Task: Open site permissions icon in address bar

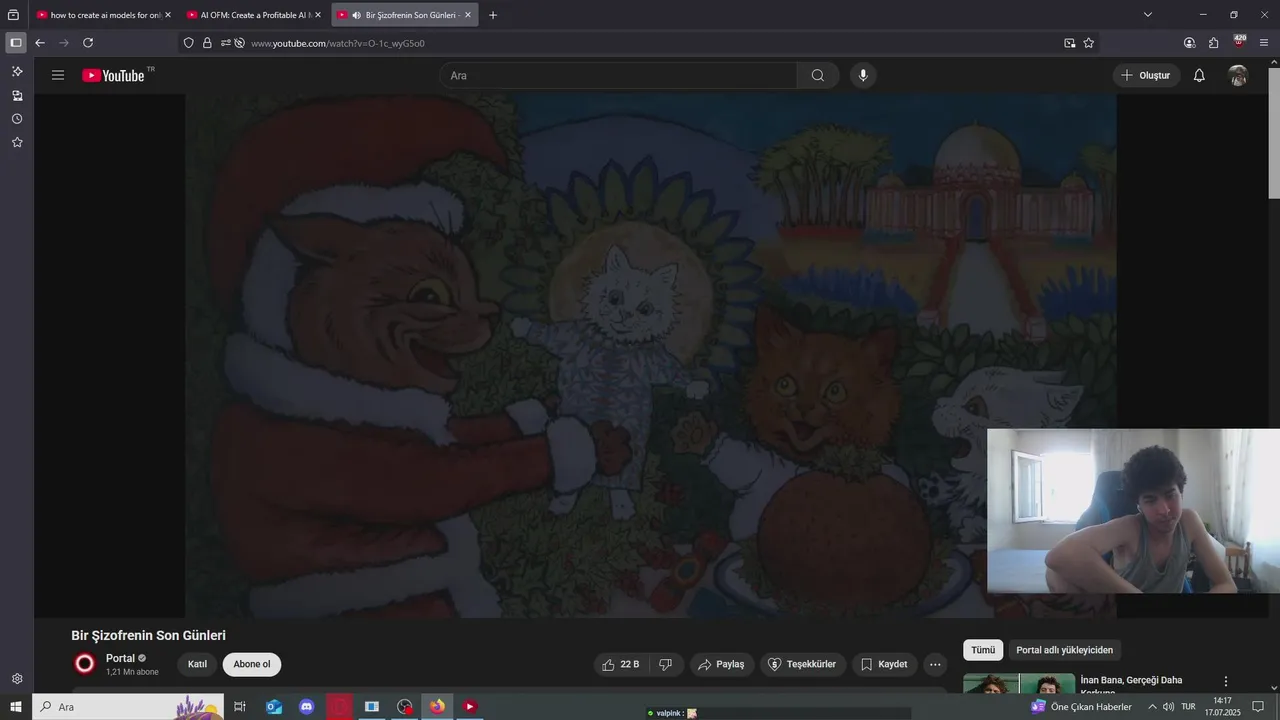Action: coord(226,43)
